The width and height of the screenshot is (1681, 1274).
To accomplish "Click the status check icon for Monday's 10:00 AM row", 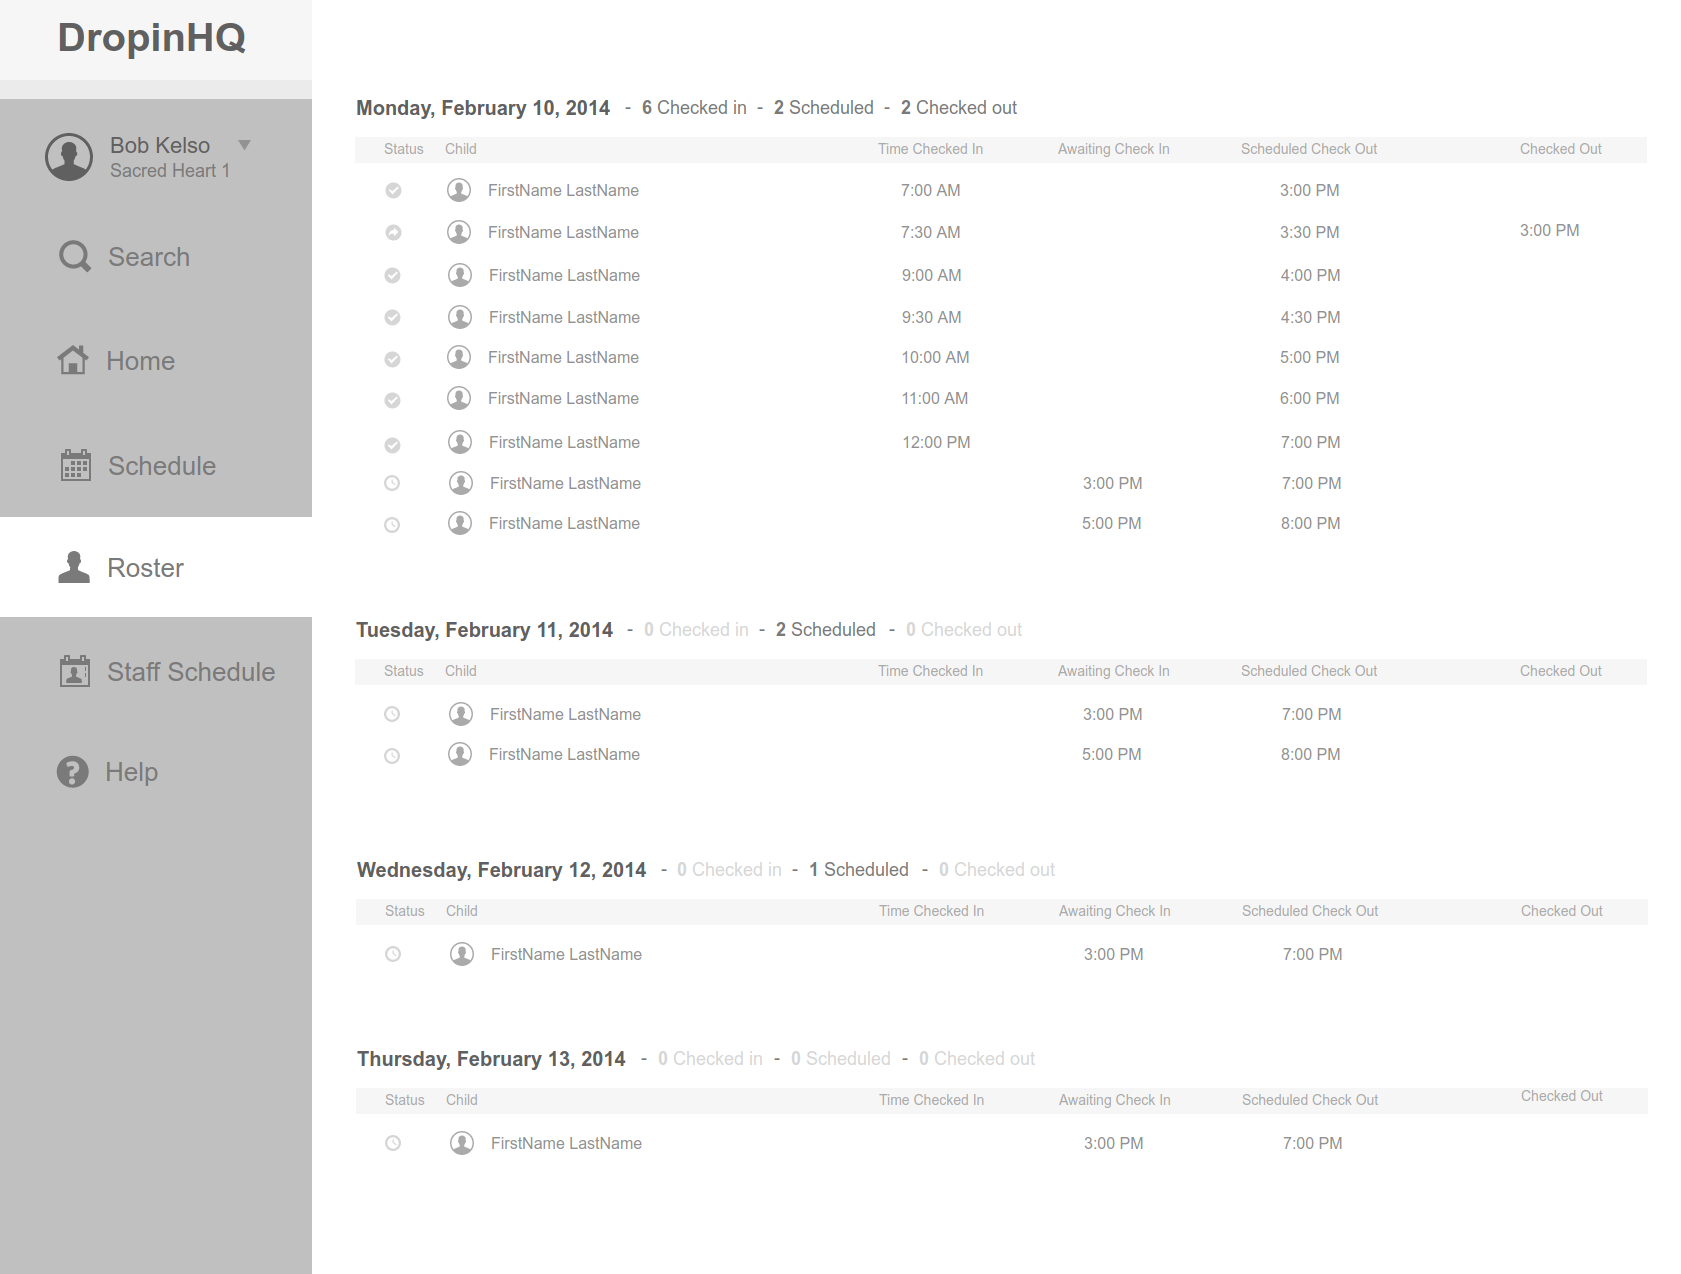I will [393, 359].
